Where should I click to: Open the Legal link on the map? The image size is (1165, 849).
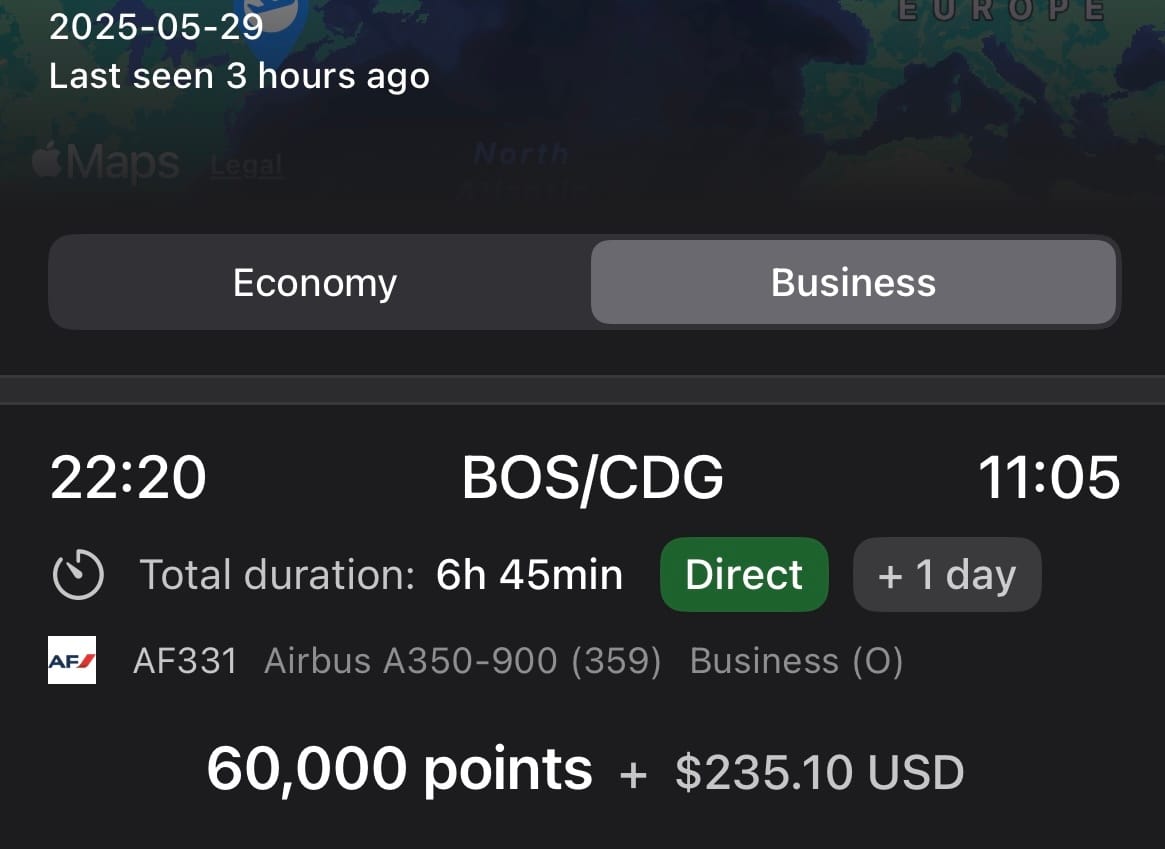246,165
